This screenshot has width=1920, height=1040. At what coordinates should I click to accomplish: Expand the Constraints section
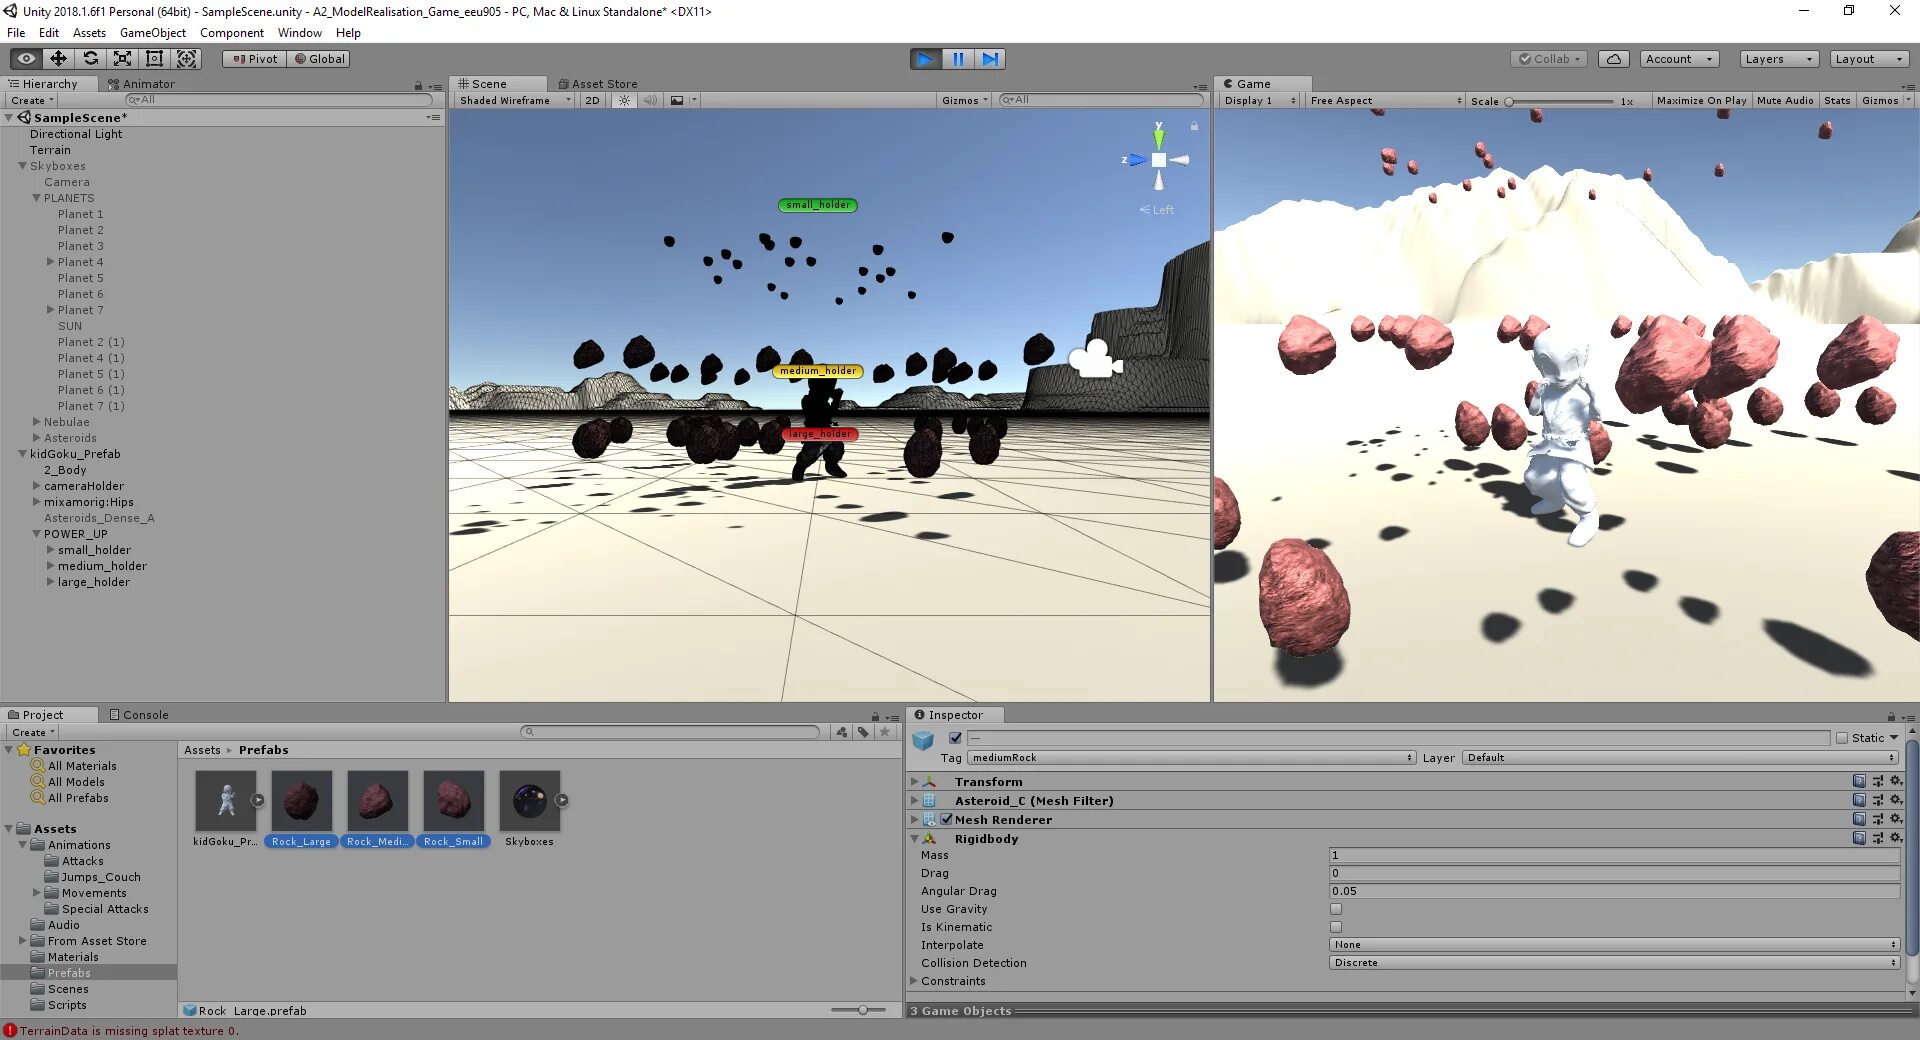(x=913, y=981)
